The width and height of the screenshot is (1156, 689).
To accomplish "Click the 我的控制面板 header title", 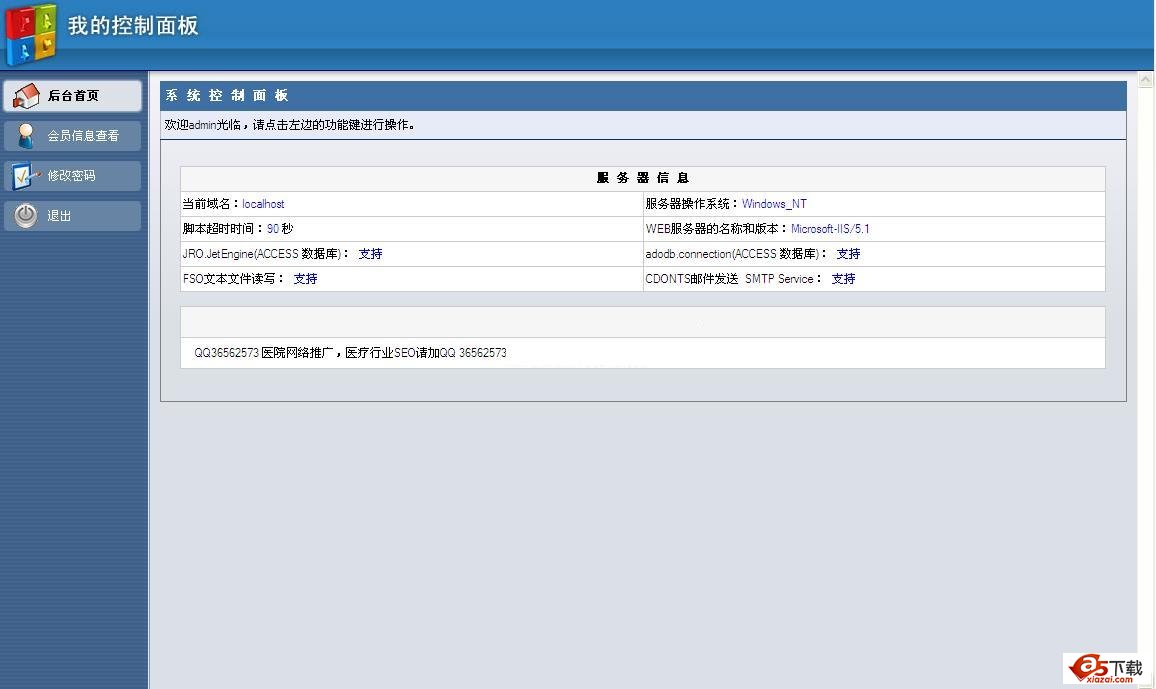I will [x=133, y=26].
